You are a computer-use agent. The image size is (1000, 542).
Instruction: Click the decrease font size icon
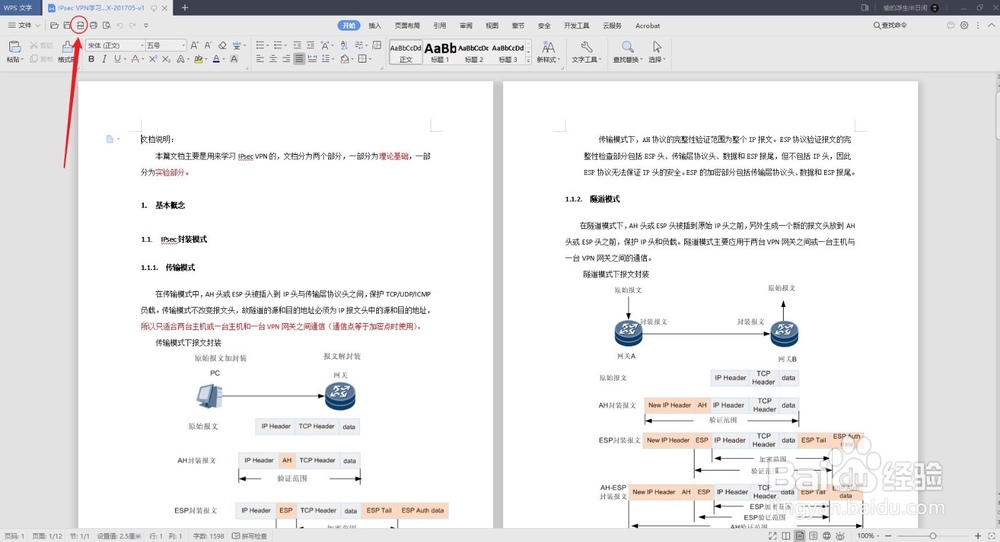208,45
